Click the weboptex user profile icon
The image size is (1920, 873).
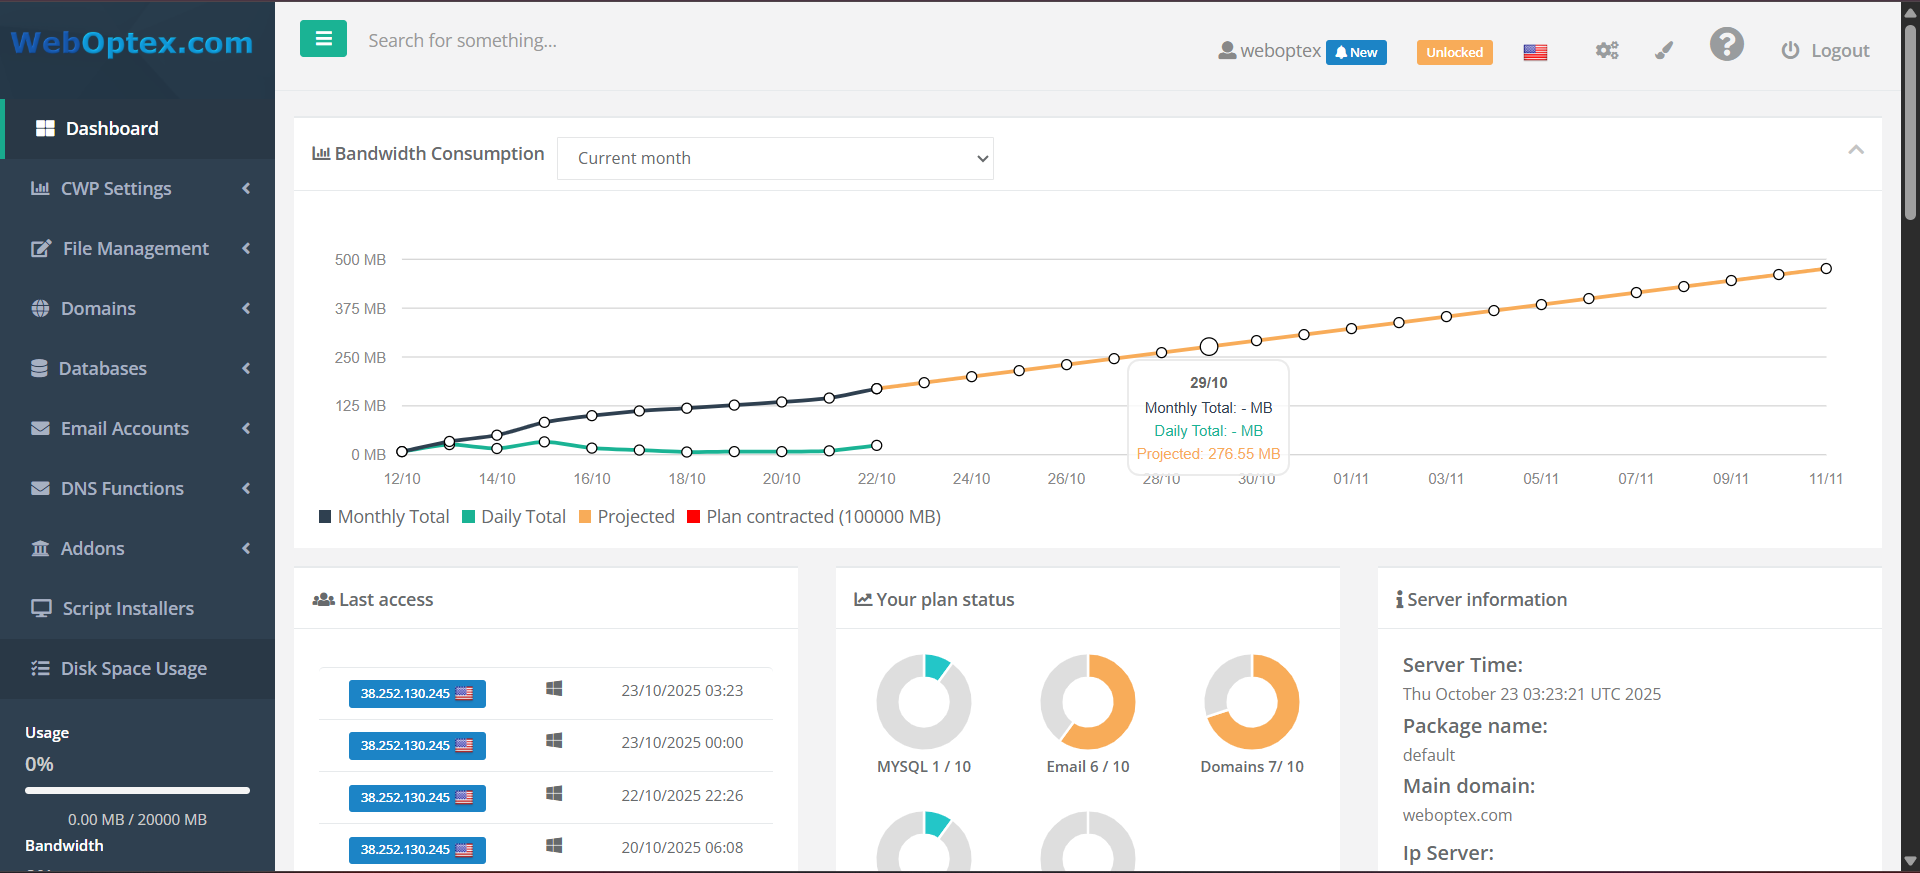[1227, 51]
